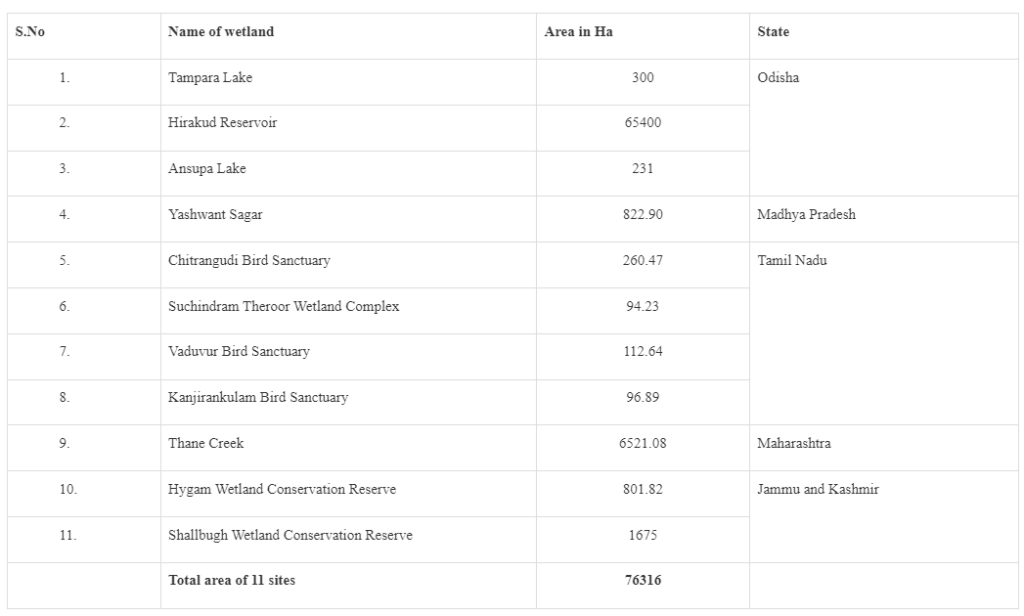The image size is (1024, 616).
Task: Click the Jammu and Kashmir cell
Action: (x=817, y=489)
